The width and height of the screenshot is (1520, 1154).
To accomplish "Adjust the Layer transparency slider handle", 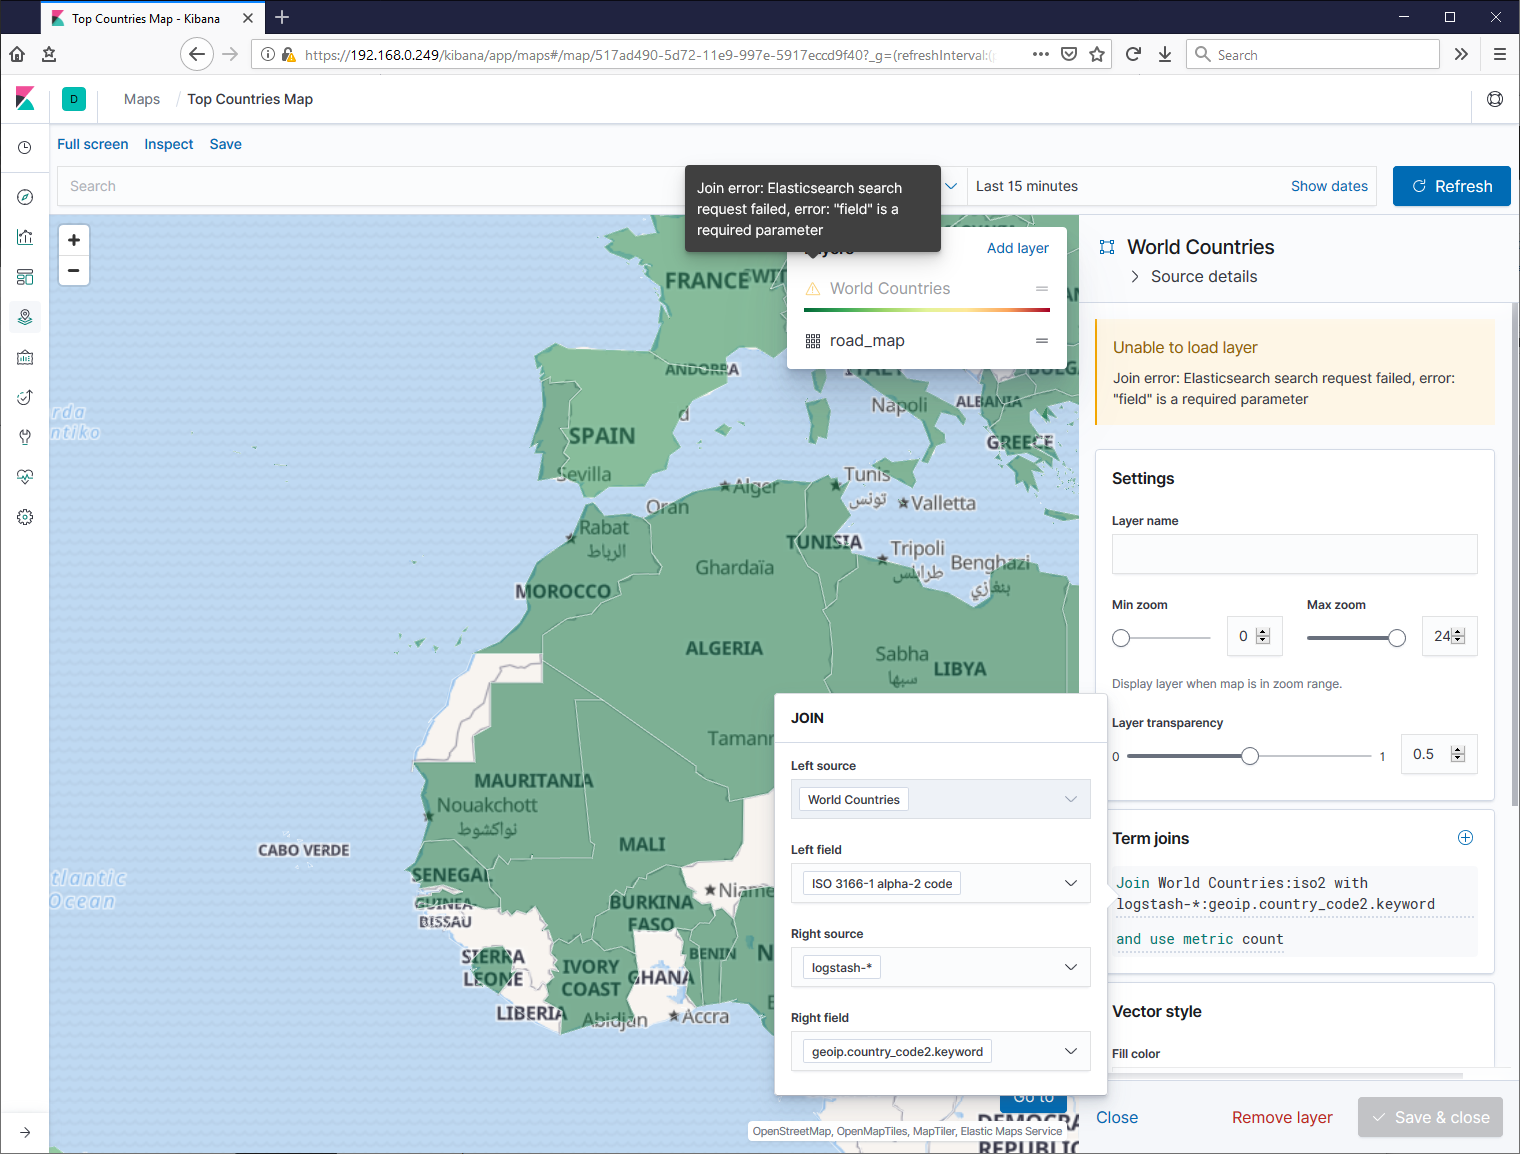I will (1250, 756).
